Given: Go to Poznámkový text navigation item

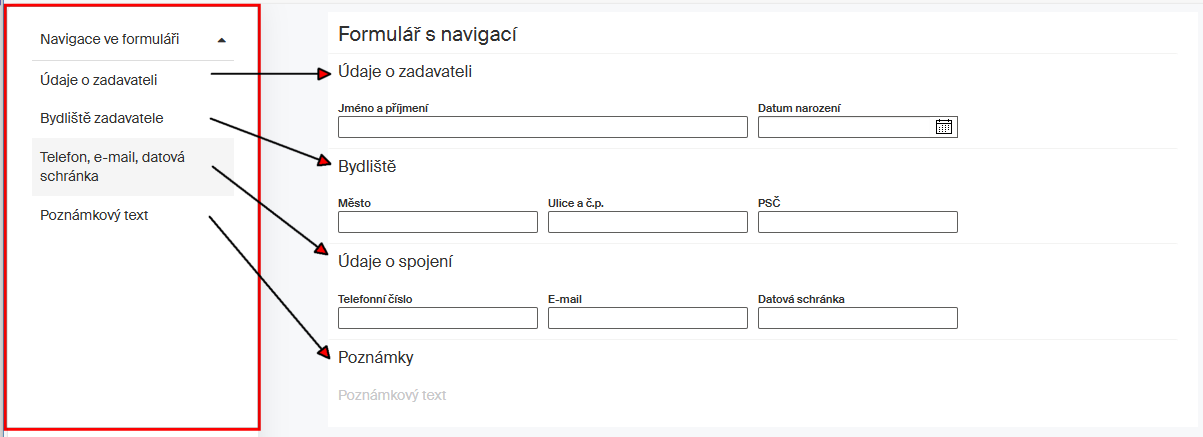Looking at the screenshot, I should pos(94,214).
